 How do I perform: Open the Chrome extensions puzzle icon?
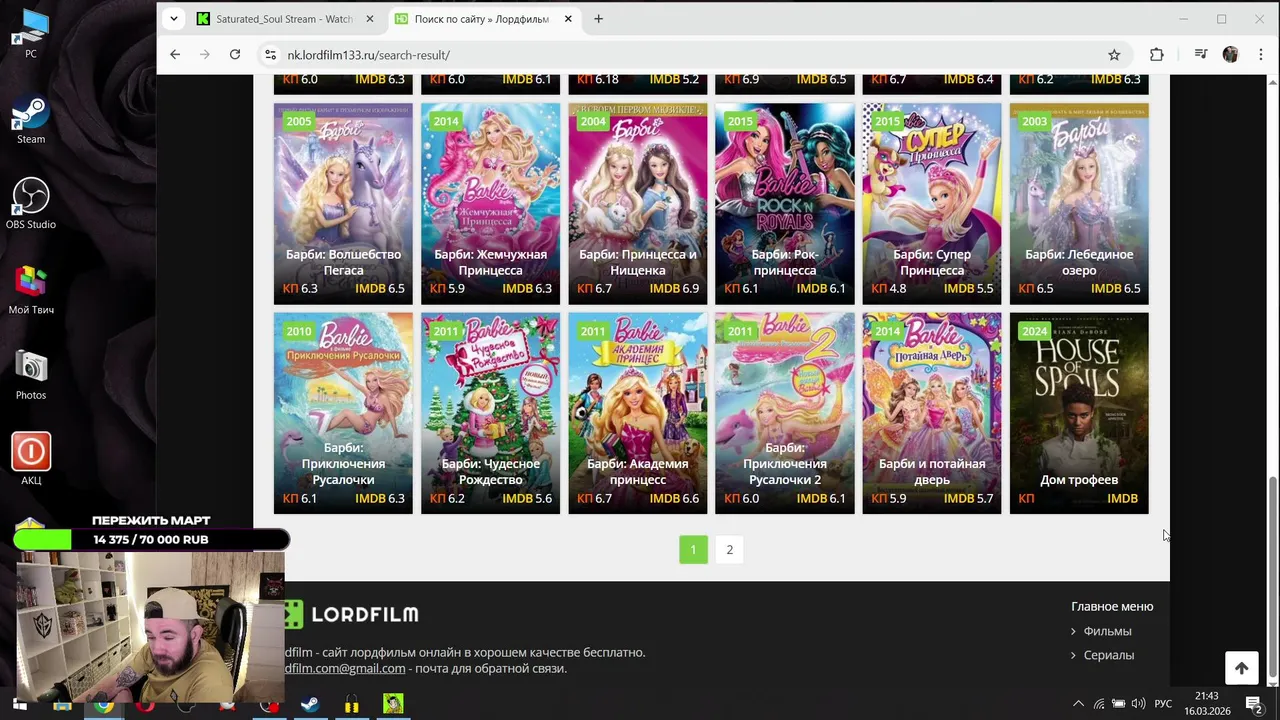coord(1157,55)
